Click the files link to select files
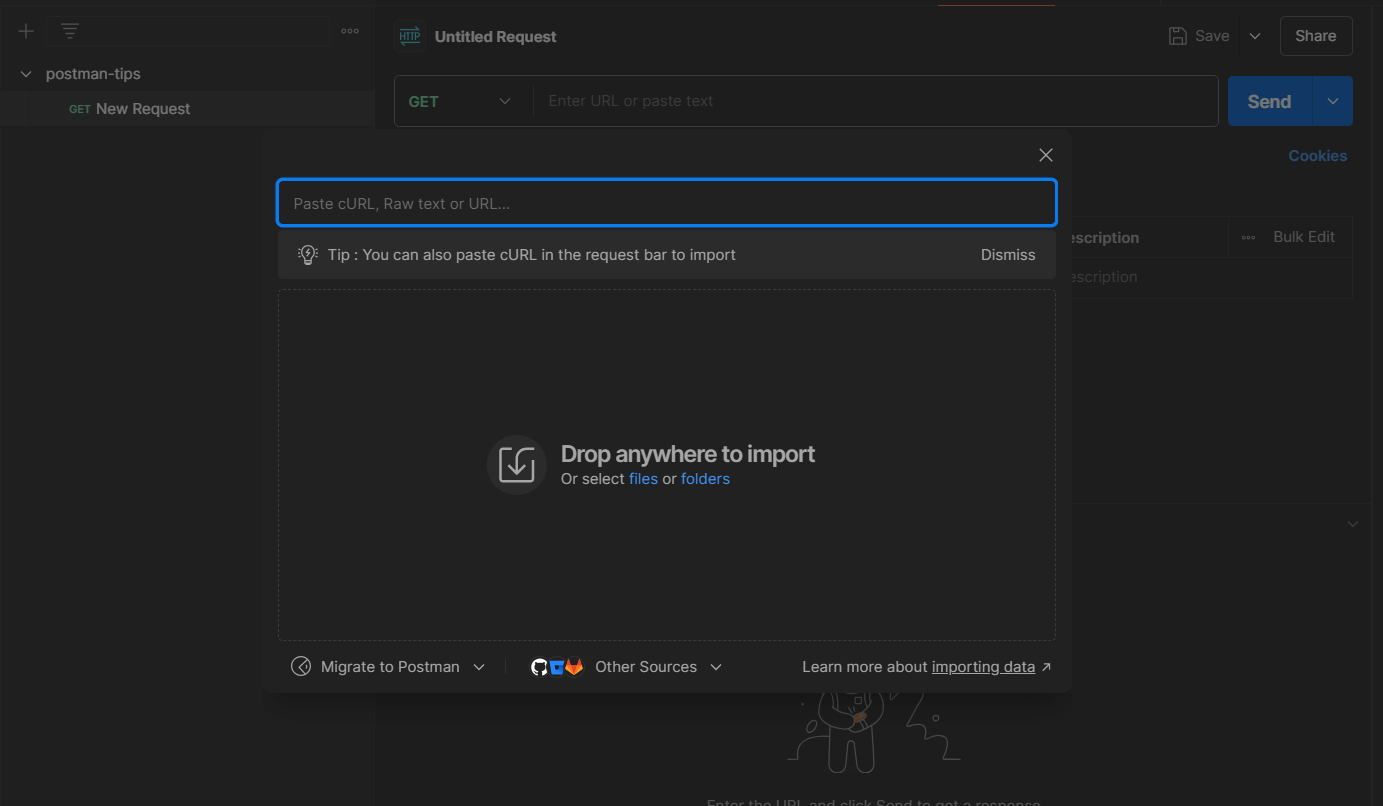Screen dimensions: 1383x806 point(643,479)
